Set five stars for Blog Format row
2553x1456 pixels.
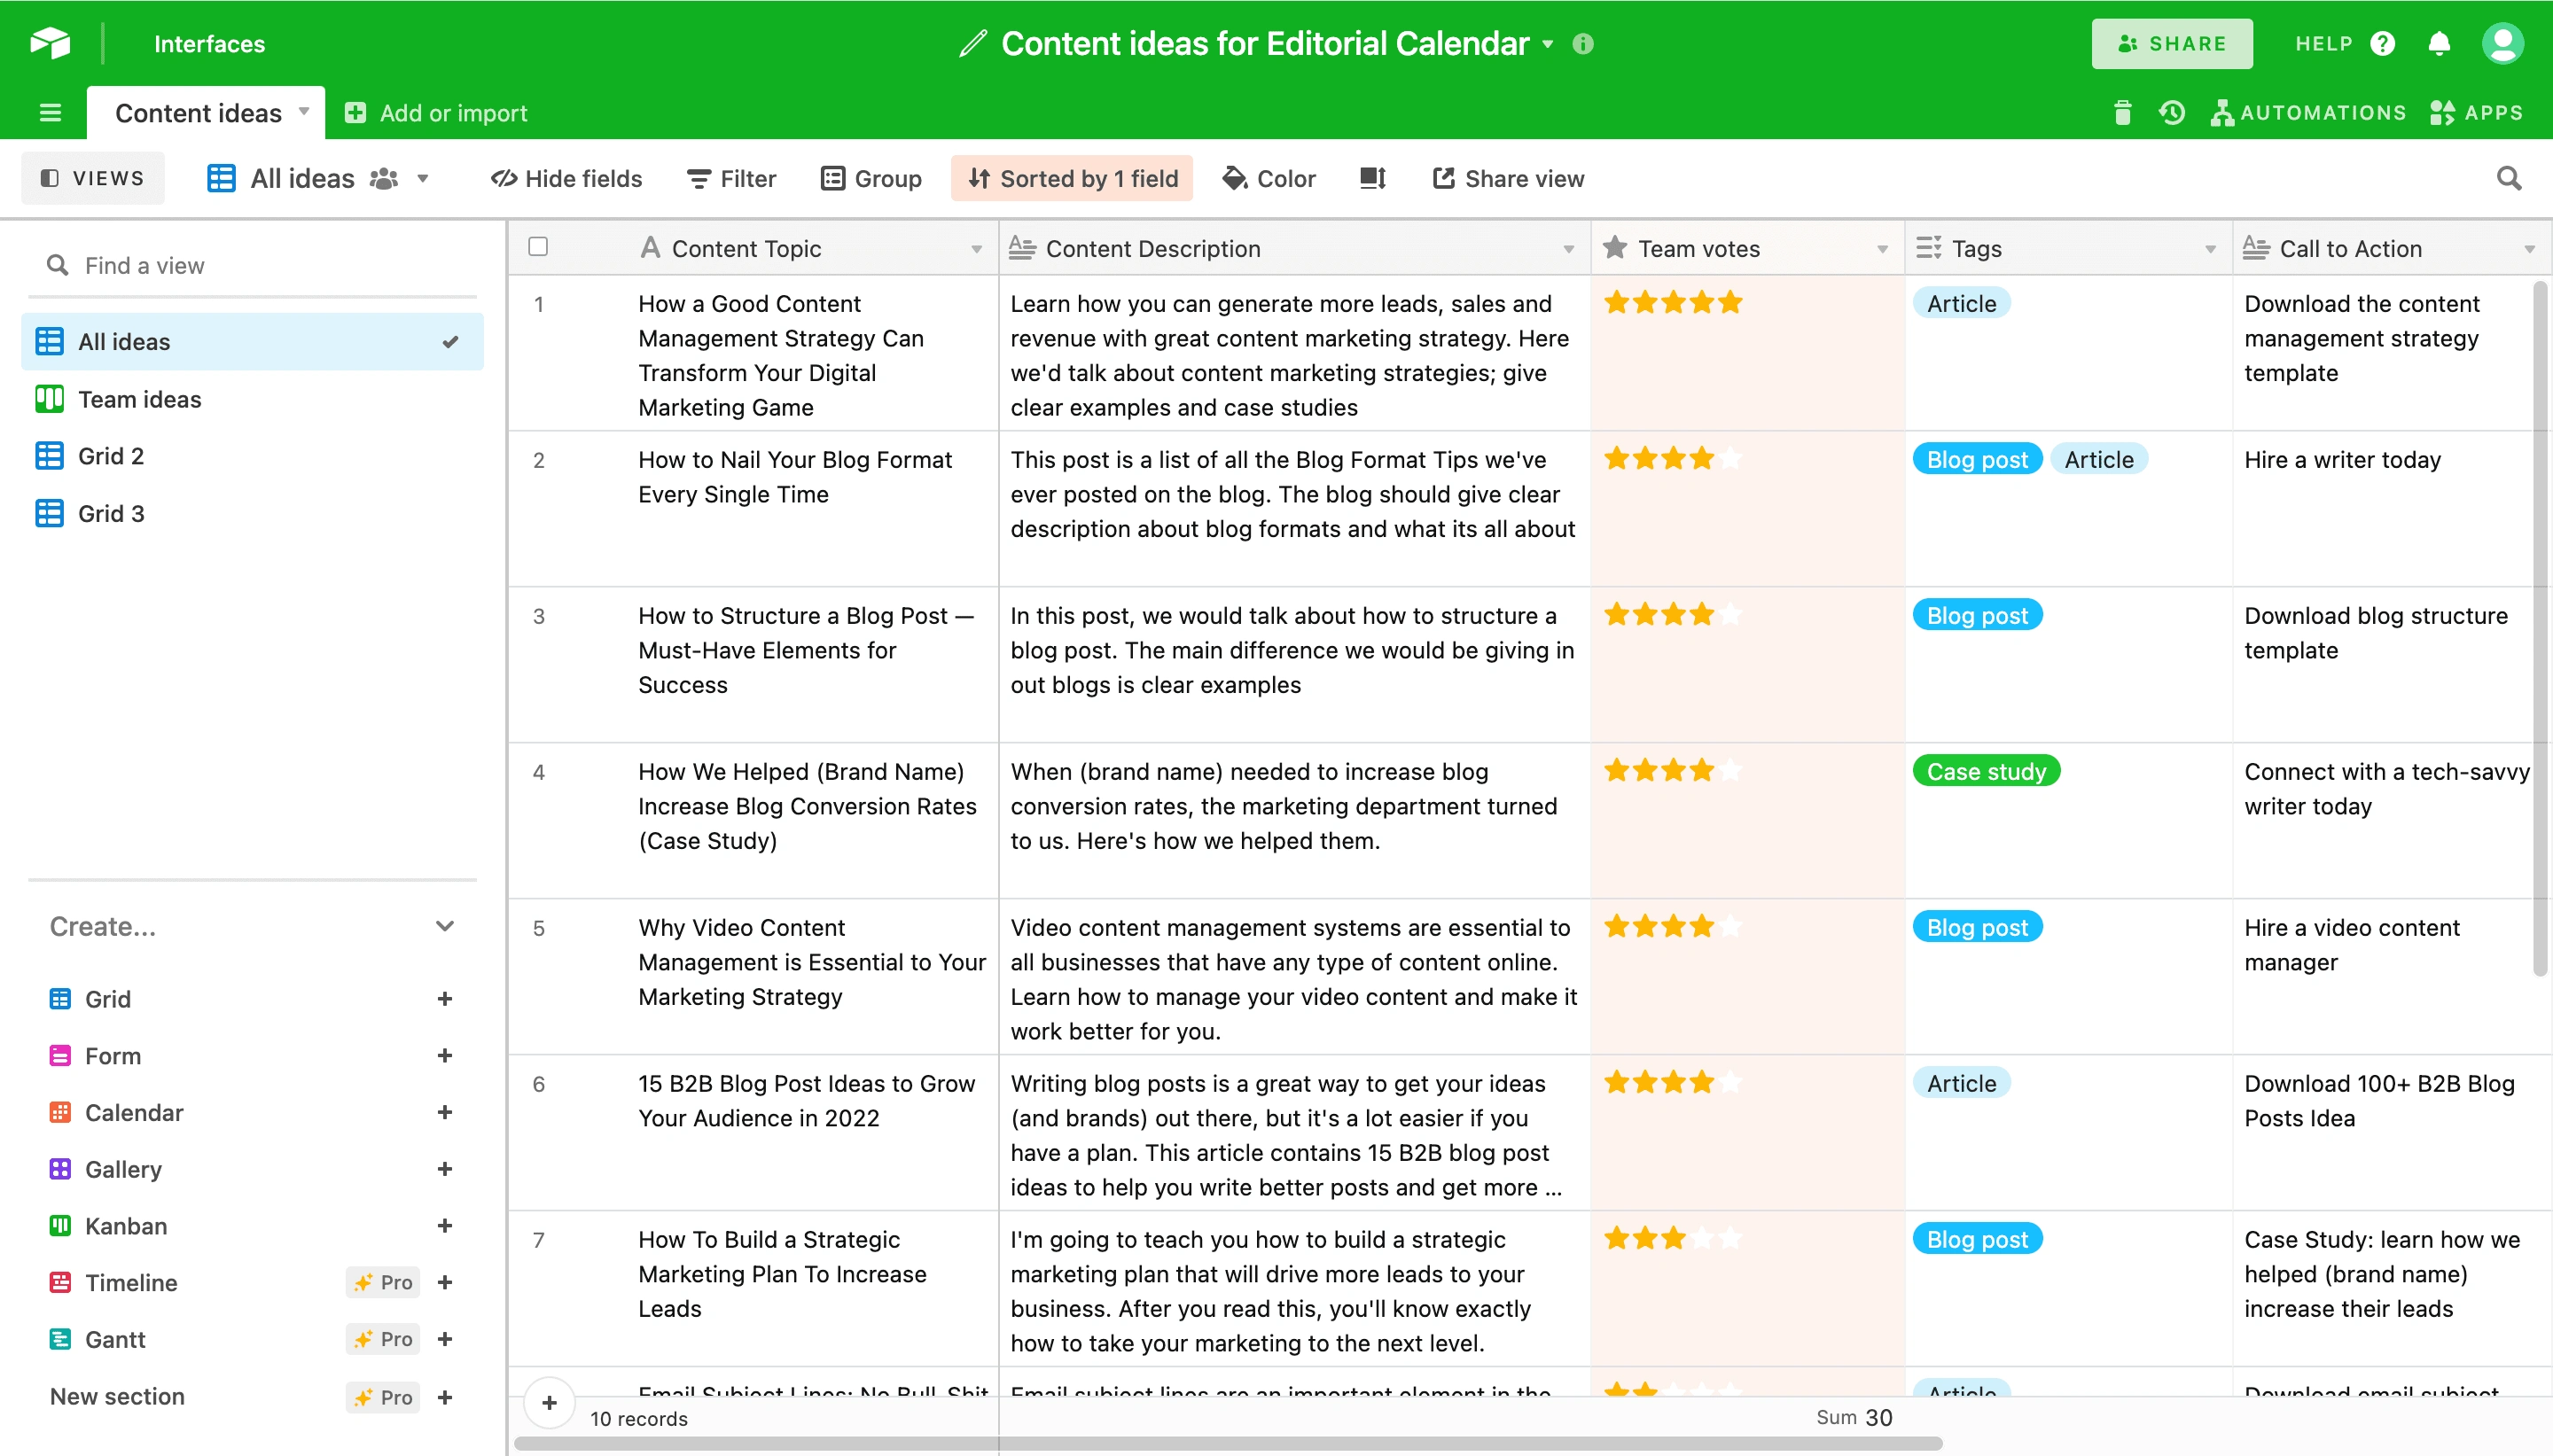(x=1730, y=459)
